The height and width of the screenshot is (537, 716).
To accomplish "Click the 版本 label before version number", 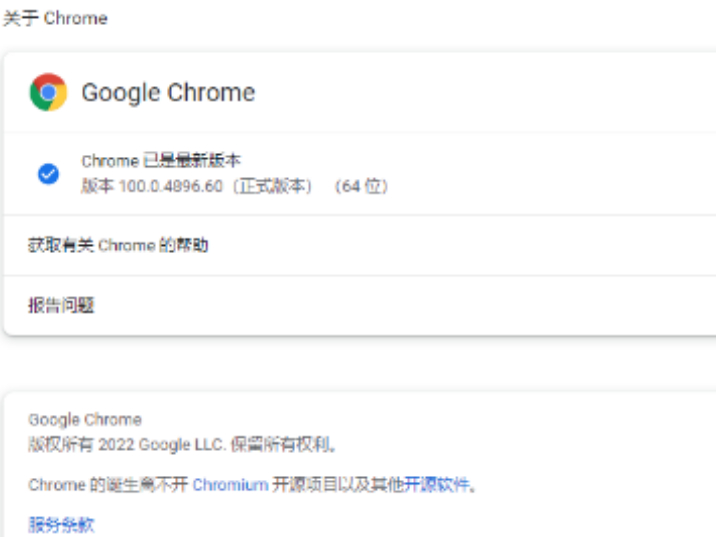I will coord(97,186).
